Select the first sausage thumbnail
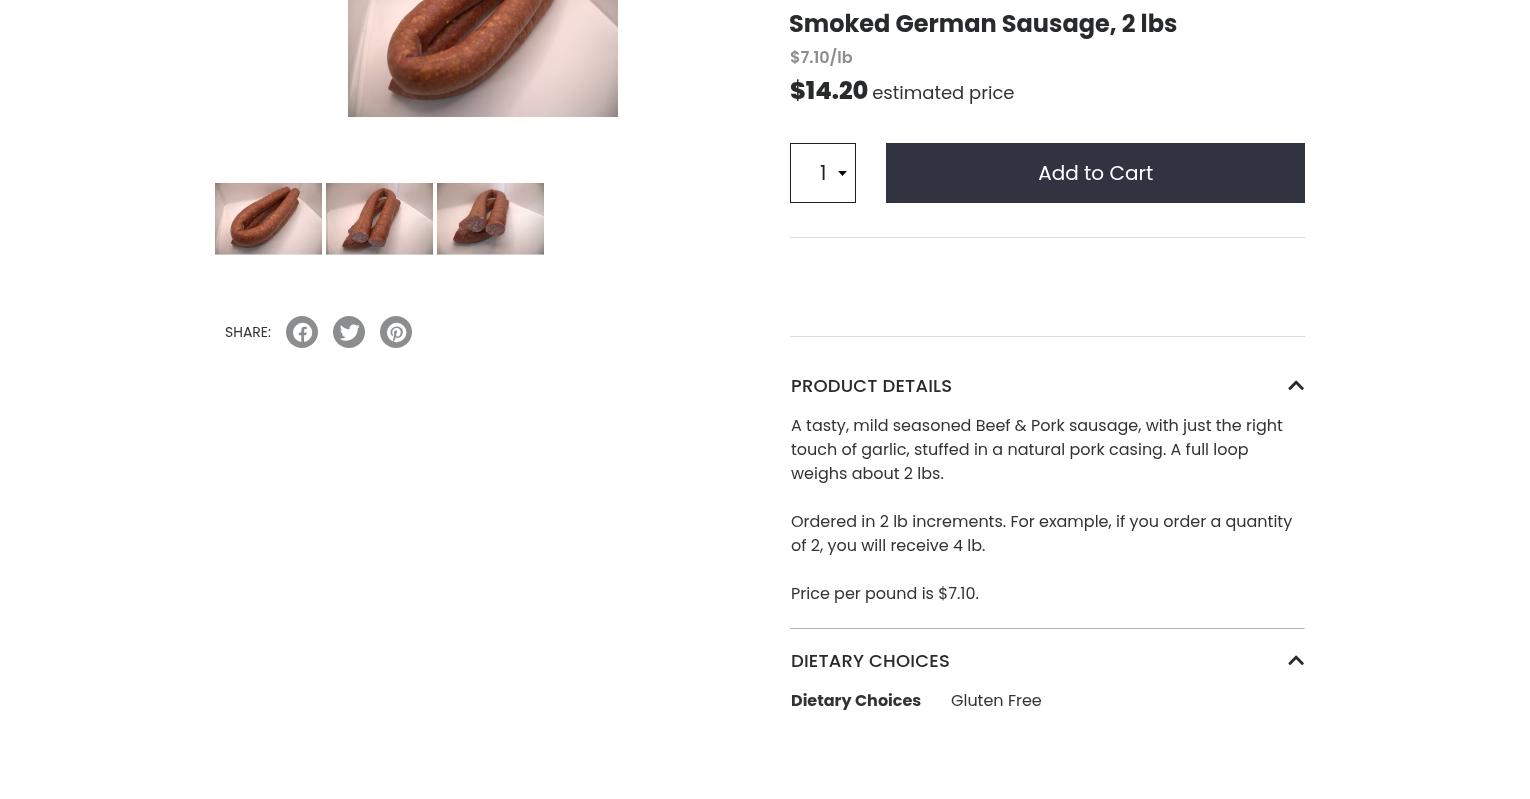This screenshot has height=799, width=1530. [x=268, y=219]
